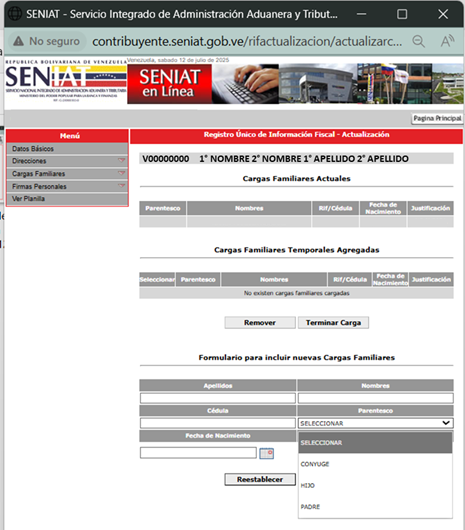Click 'Formulario para incluir nuevas Cargas Familiares' heading
Screen dimensions: 465x530
pos(296,357)
